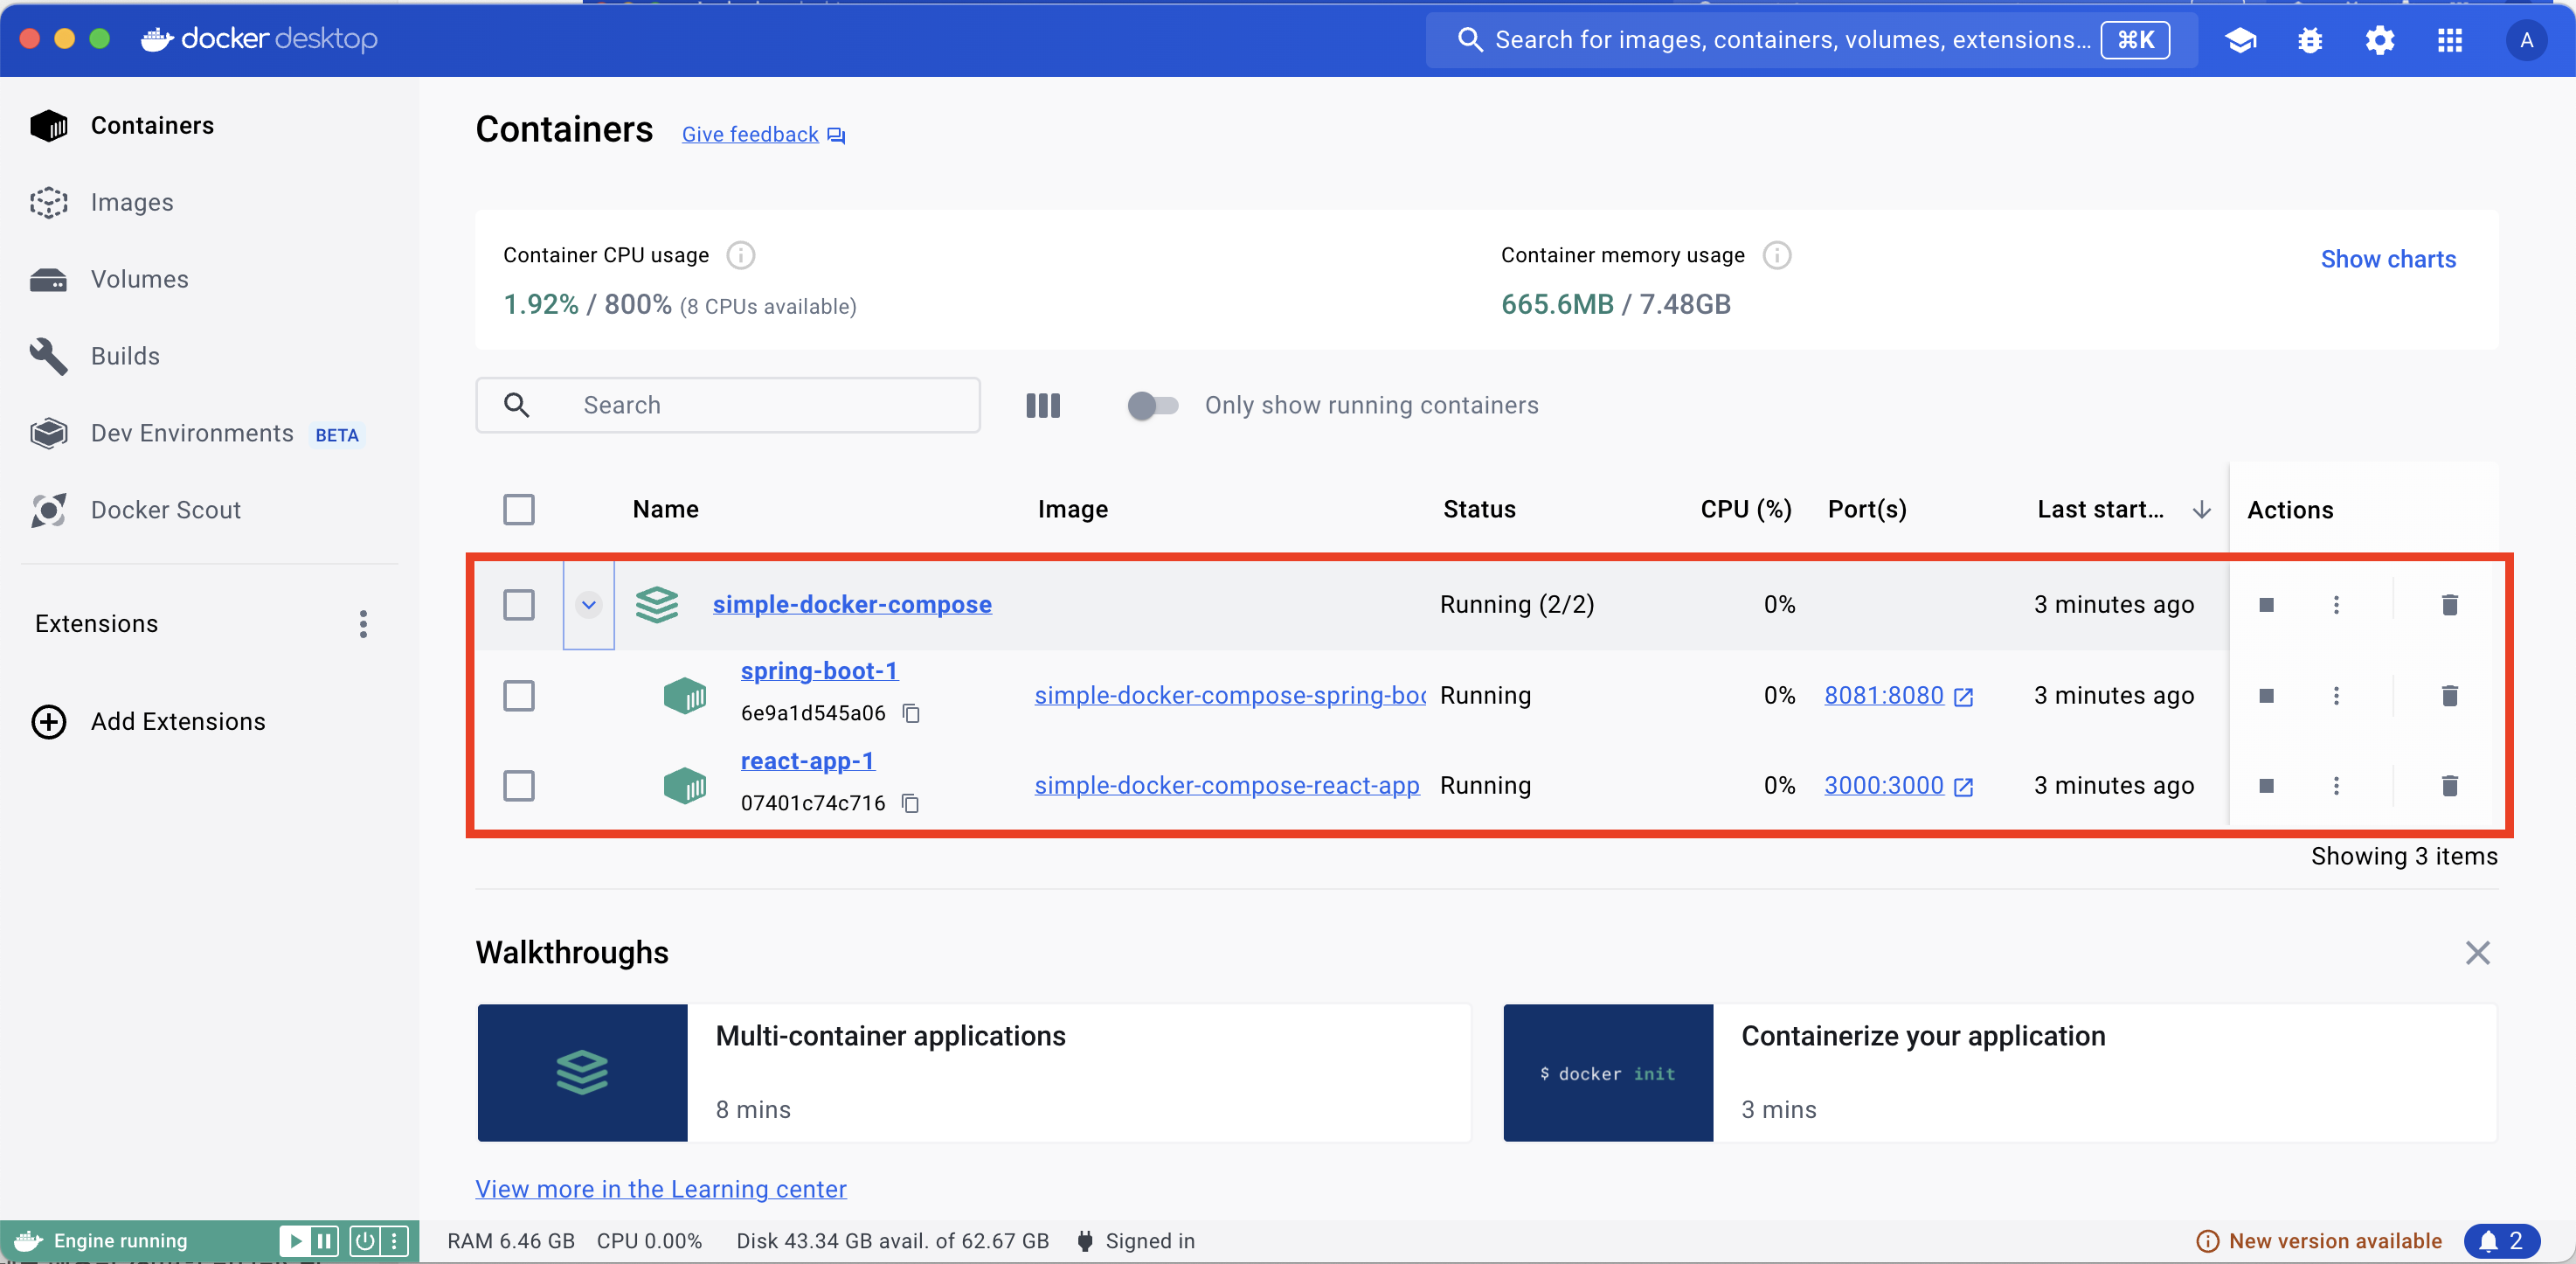Collapse the simple-docker-compose group chevron
The image size is (2576, 1264).
588,605
